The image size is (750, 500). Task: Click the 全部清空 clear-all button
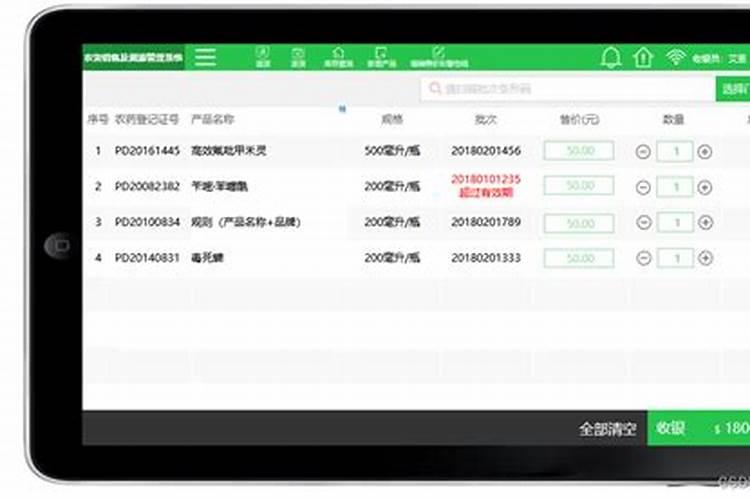(607, 429)
